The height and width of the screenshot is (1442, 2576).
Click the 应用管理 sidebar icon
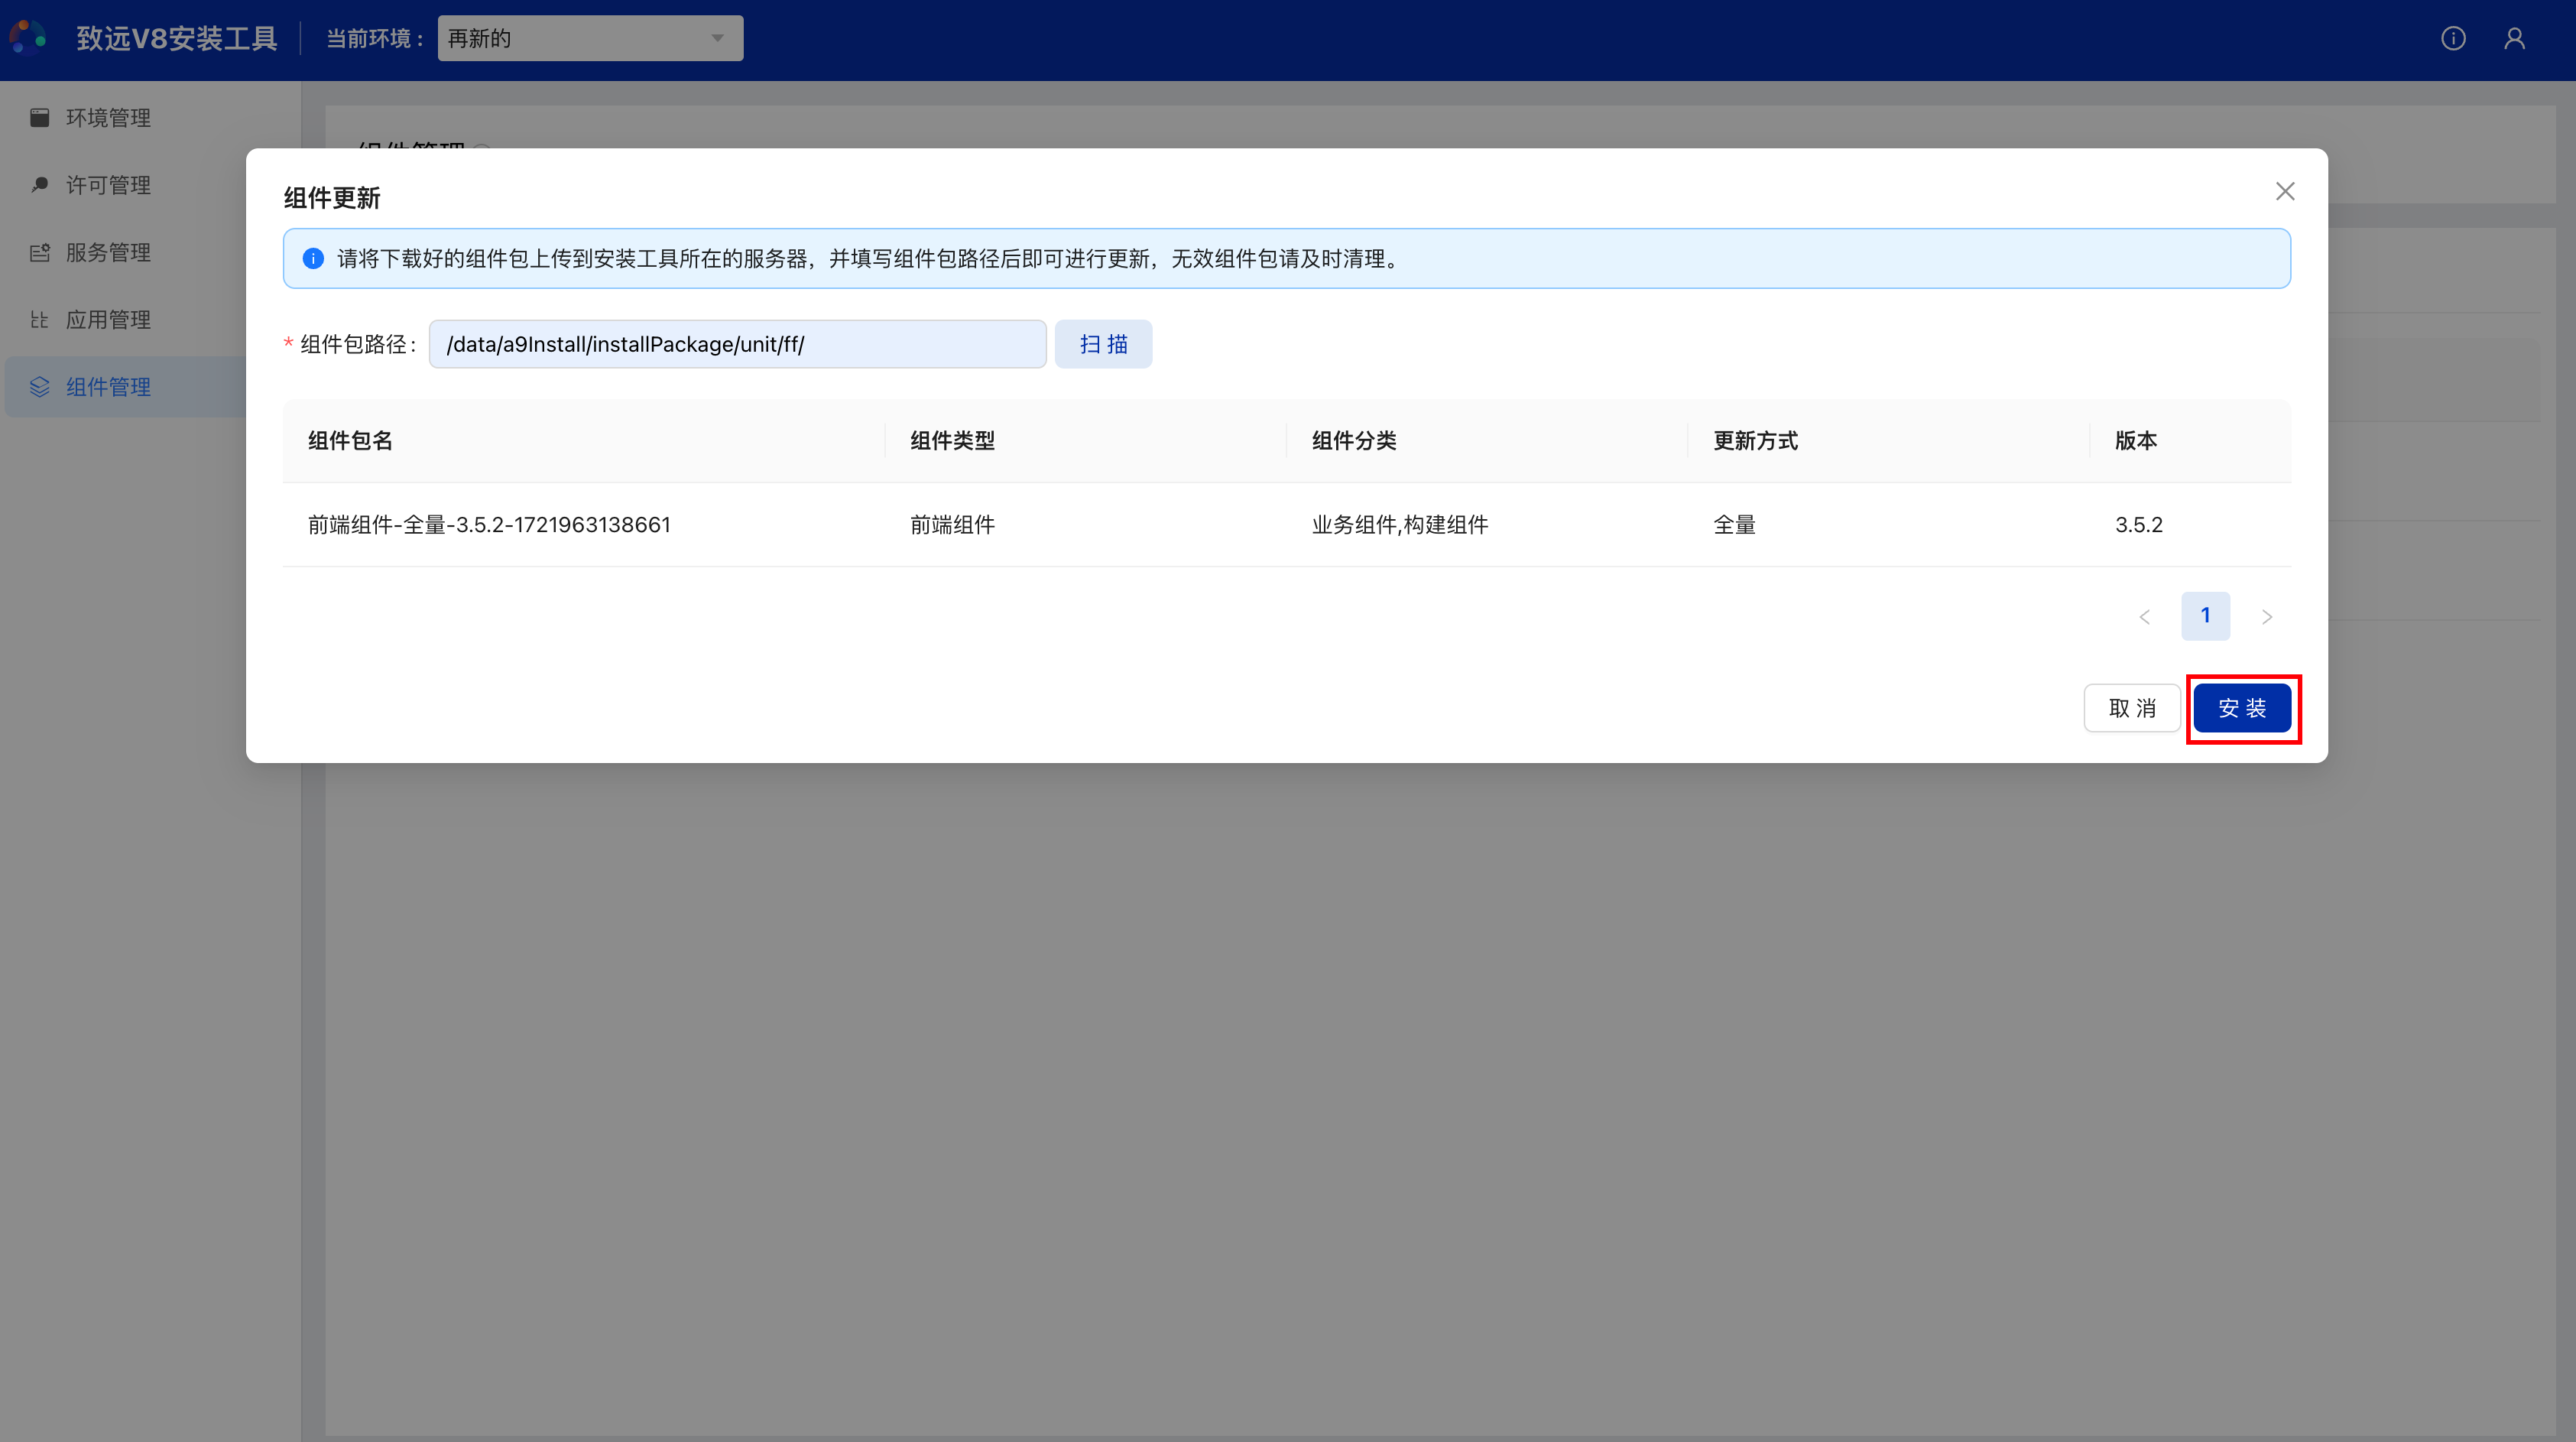tap(40, 320)
